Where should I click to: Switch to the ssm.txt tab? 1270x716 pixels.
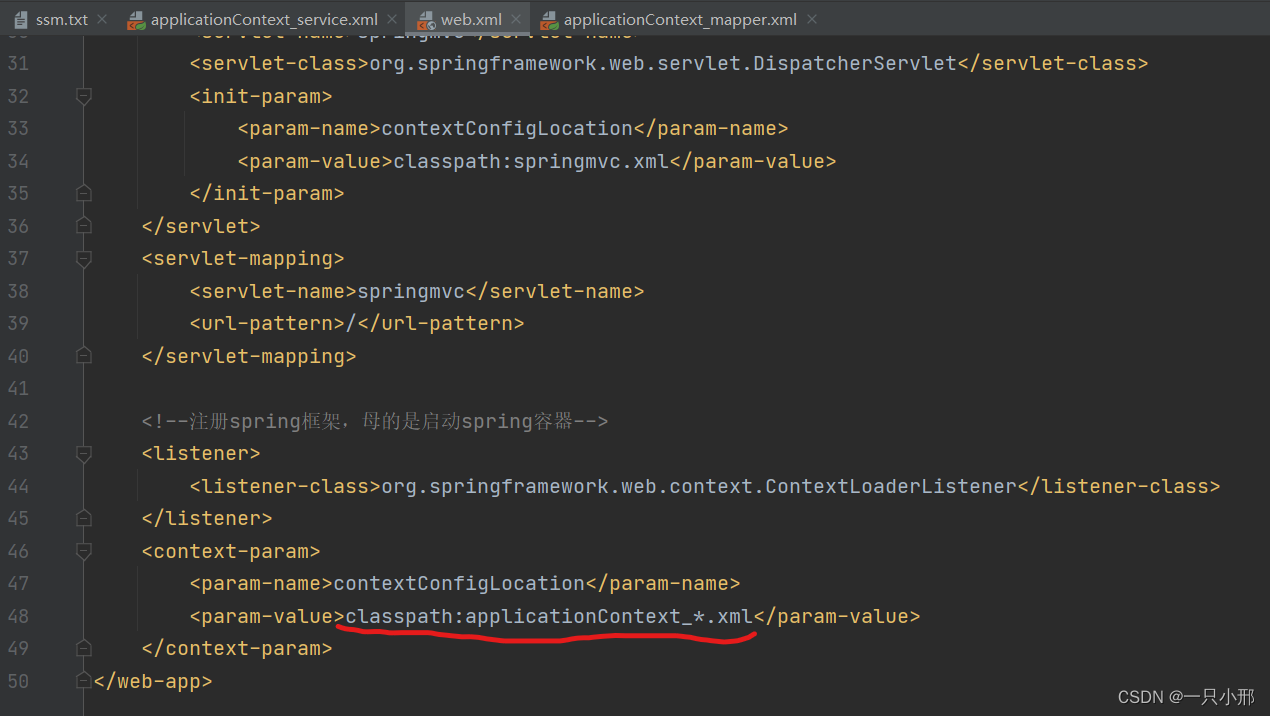(60, 18)
